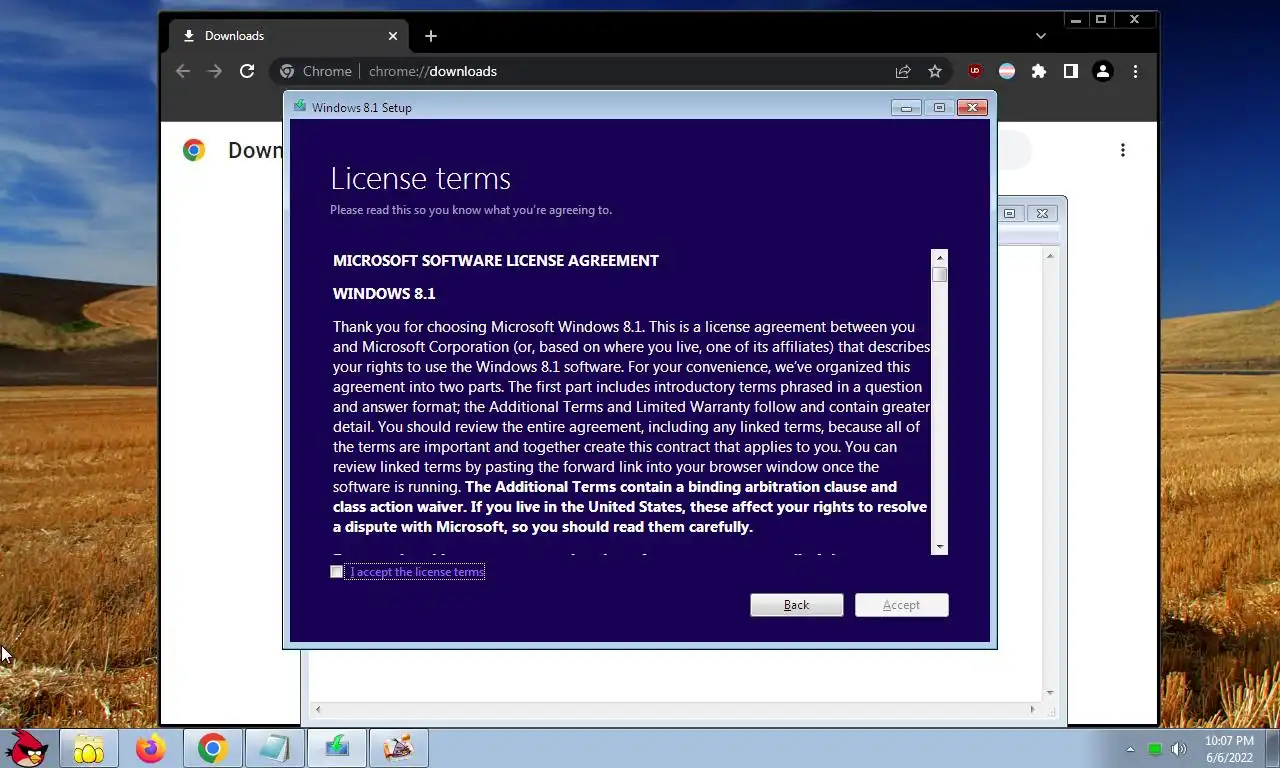Close the background window behind Setup

1042,213
